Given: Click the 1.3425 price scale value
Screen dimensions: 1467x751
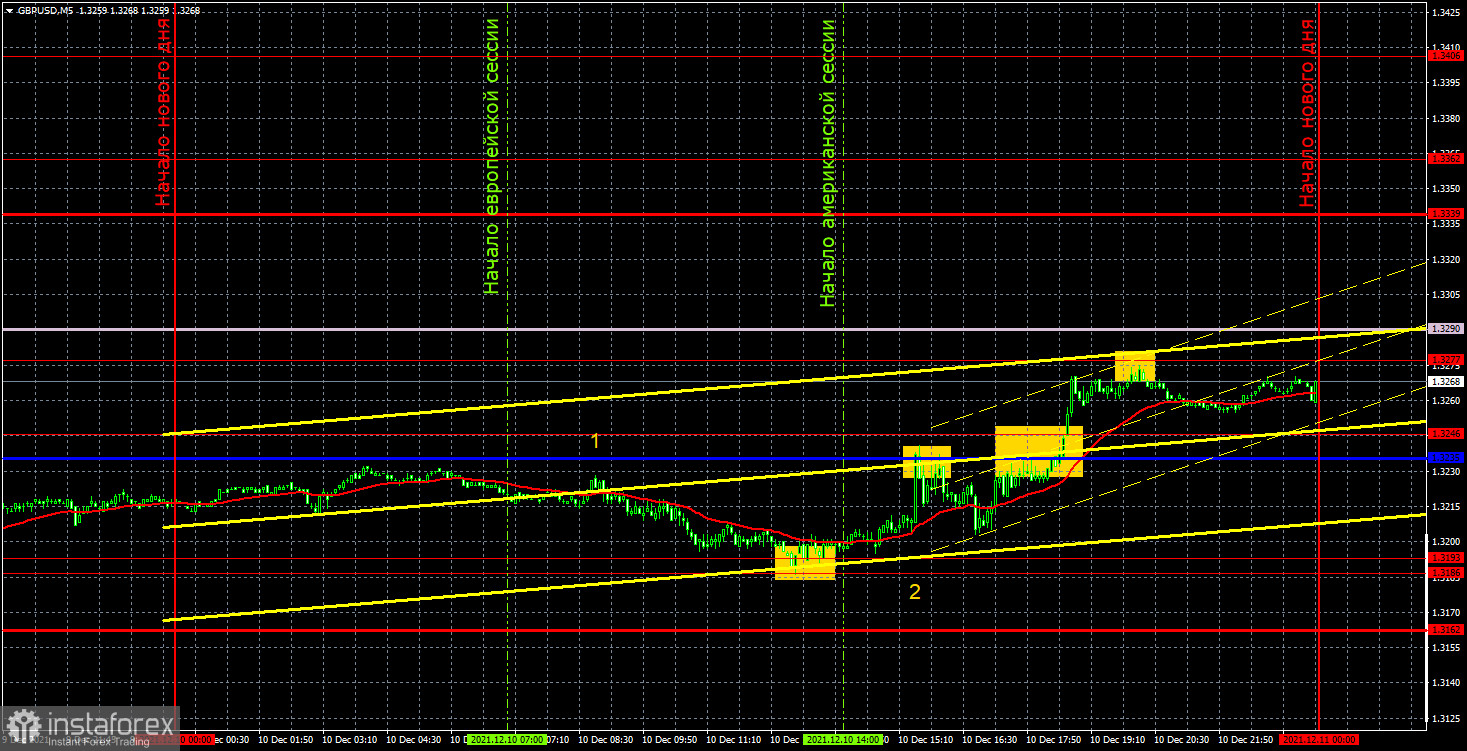Looking at the screenshot, I should coord(1446,12).
